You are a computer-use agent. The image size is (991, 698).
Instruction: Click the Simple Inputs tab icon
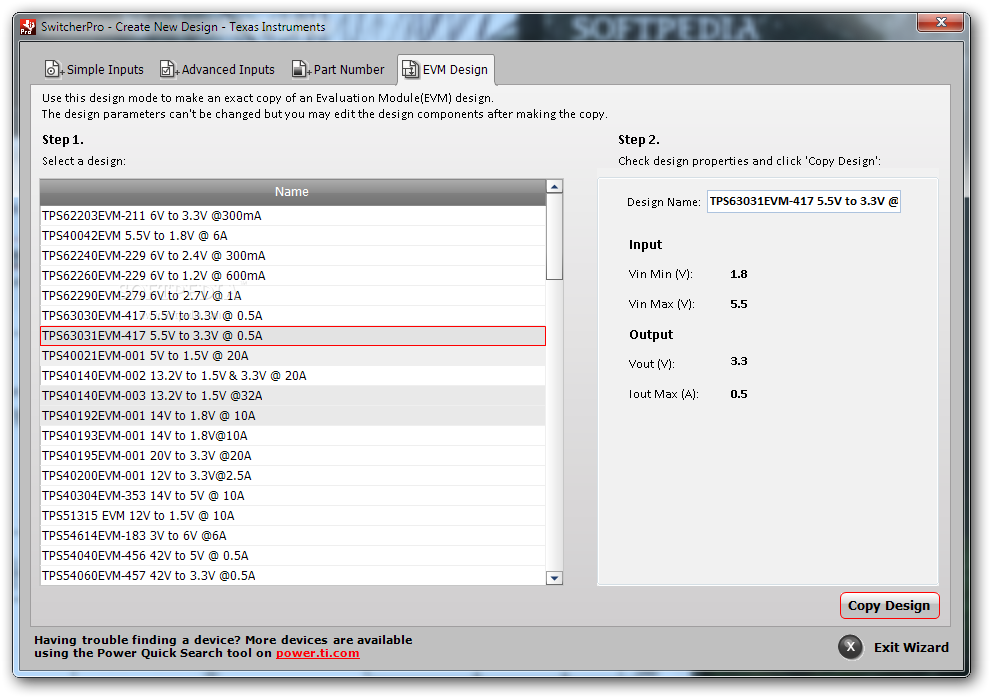(53, 69)
